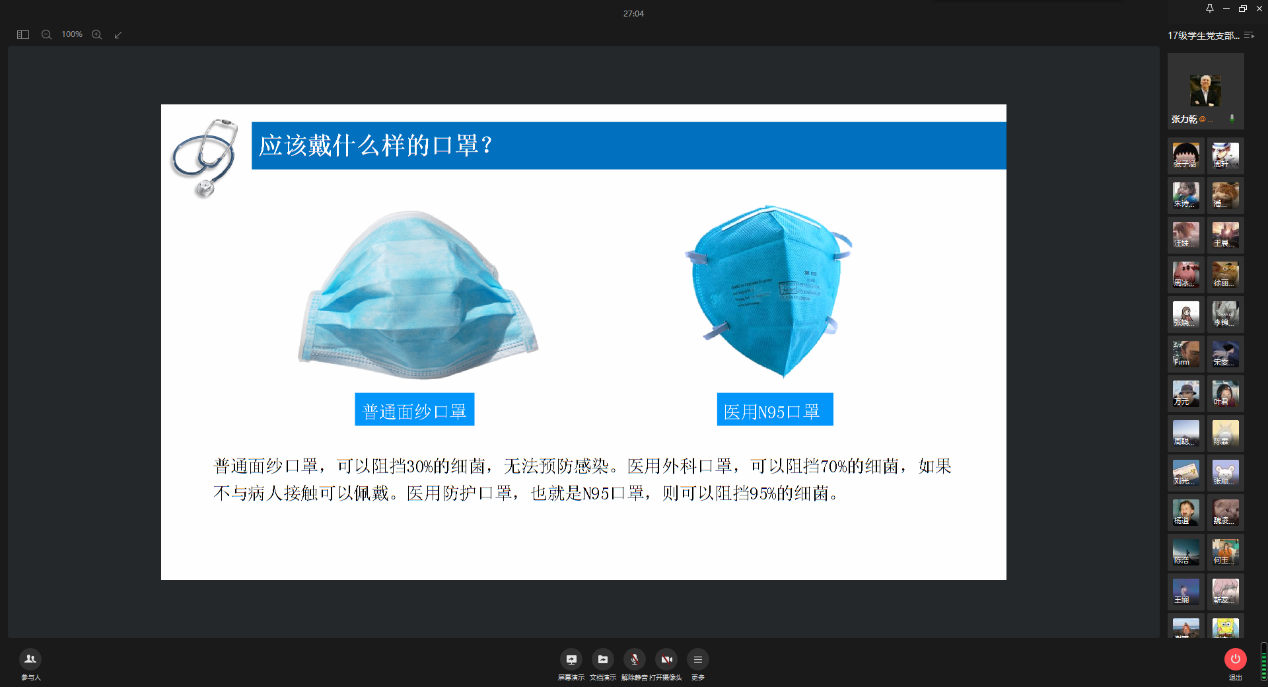The height and width of the screenshot is (687, 1268).
Task: Pin the window with the pin icon
Action: click(x=1210, y=8)
